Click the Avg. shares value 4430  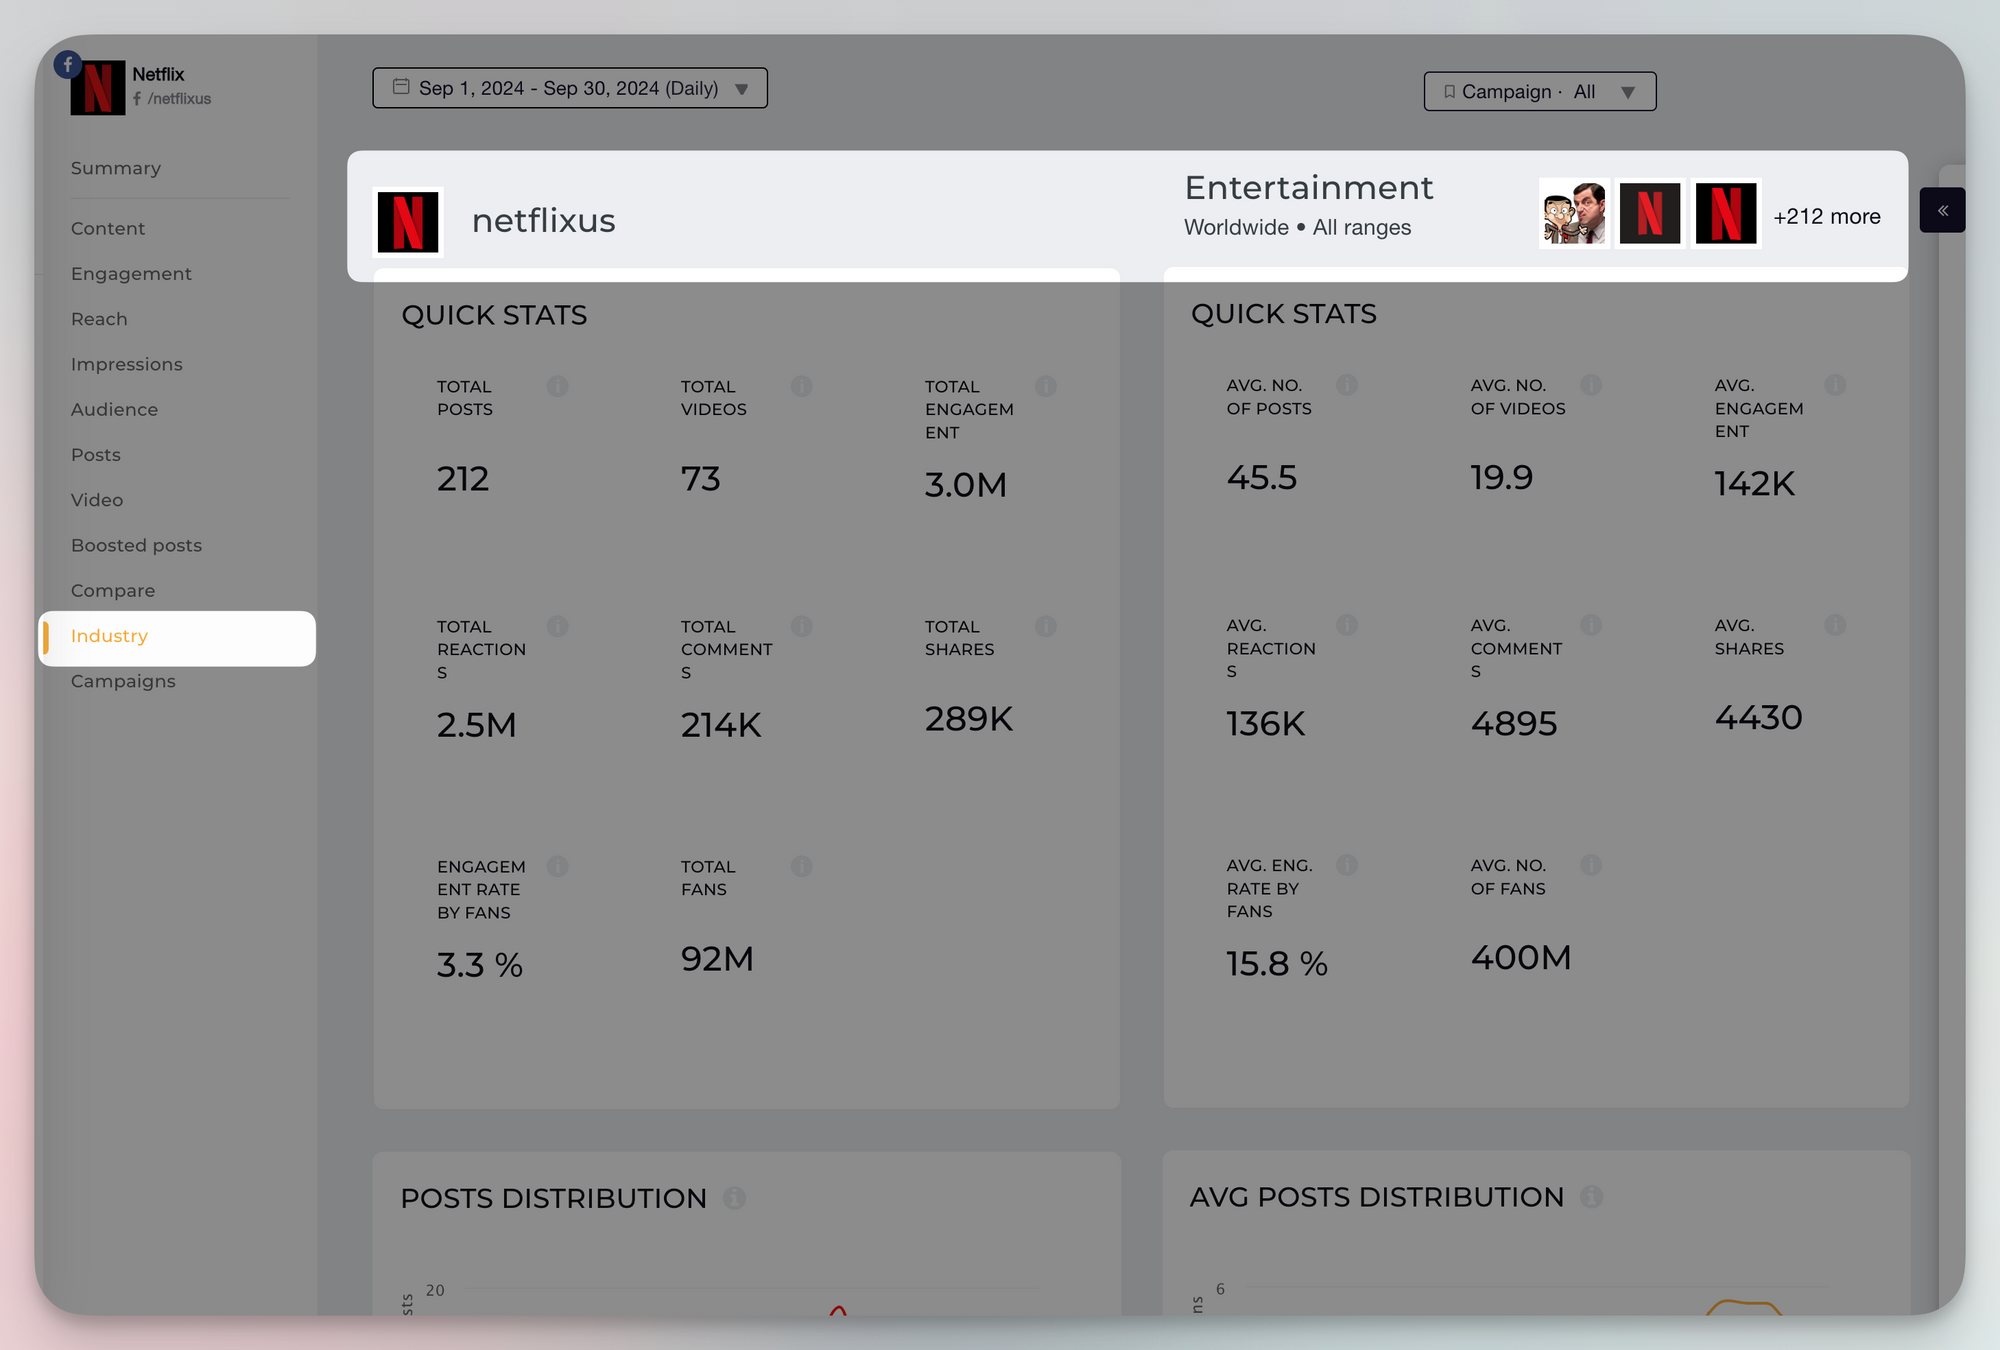pyautogui.click(x=1759, y=718)
